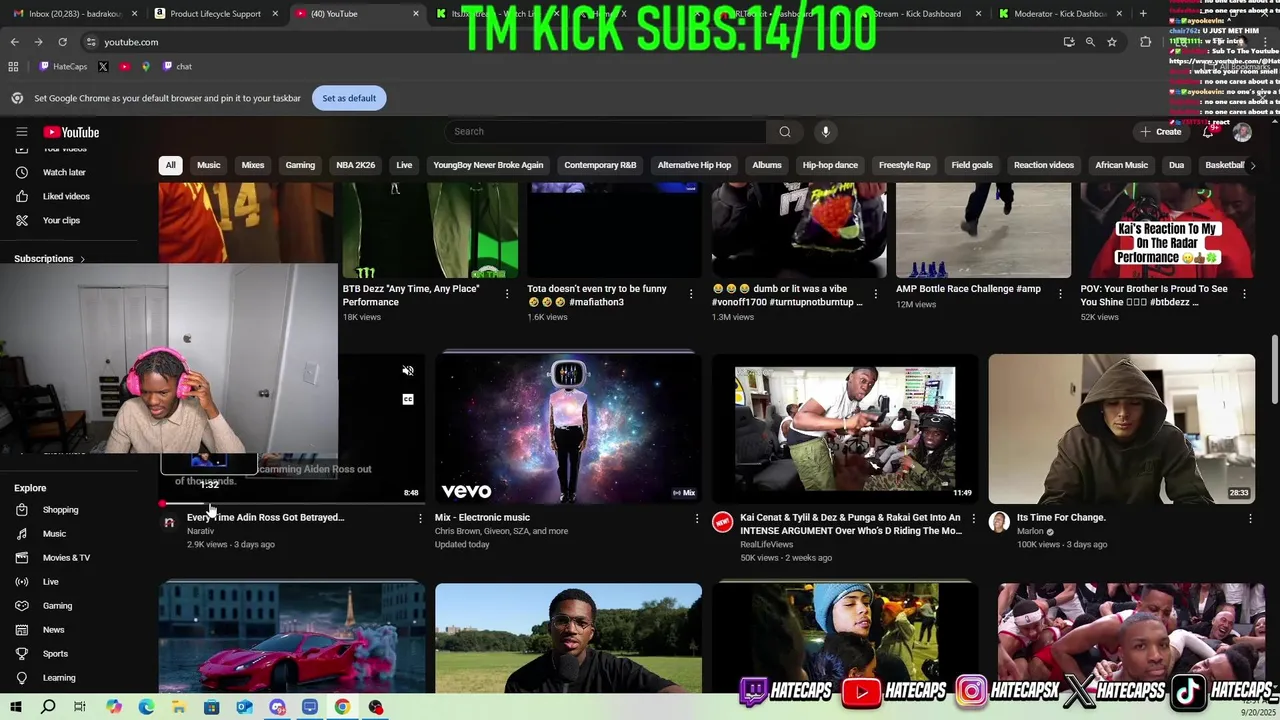The image size is (1280, 720).
Task: Open the Every Time Adin Ross Got Betrayed title
Action: point(265,517)
